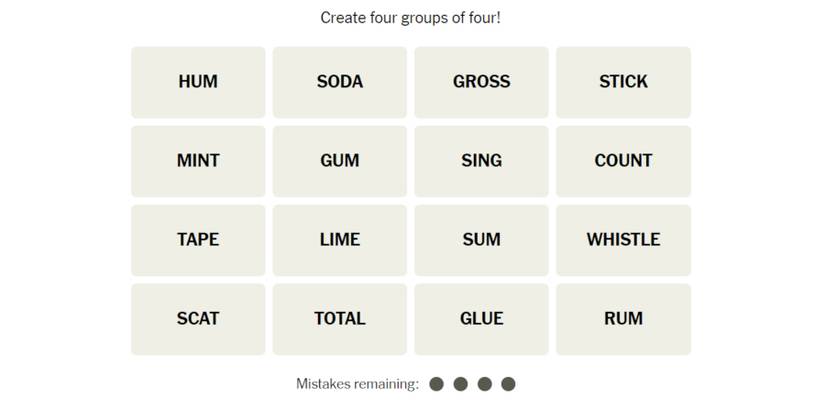The image size is (825, 413).
Task: Click the SCAT word tile
Action: coord(198,319)
